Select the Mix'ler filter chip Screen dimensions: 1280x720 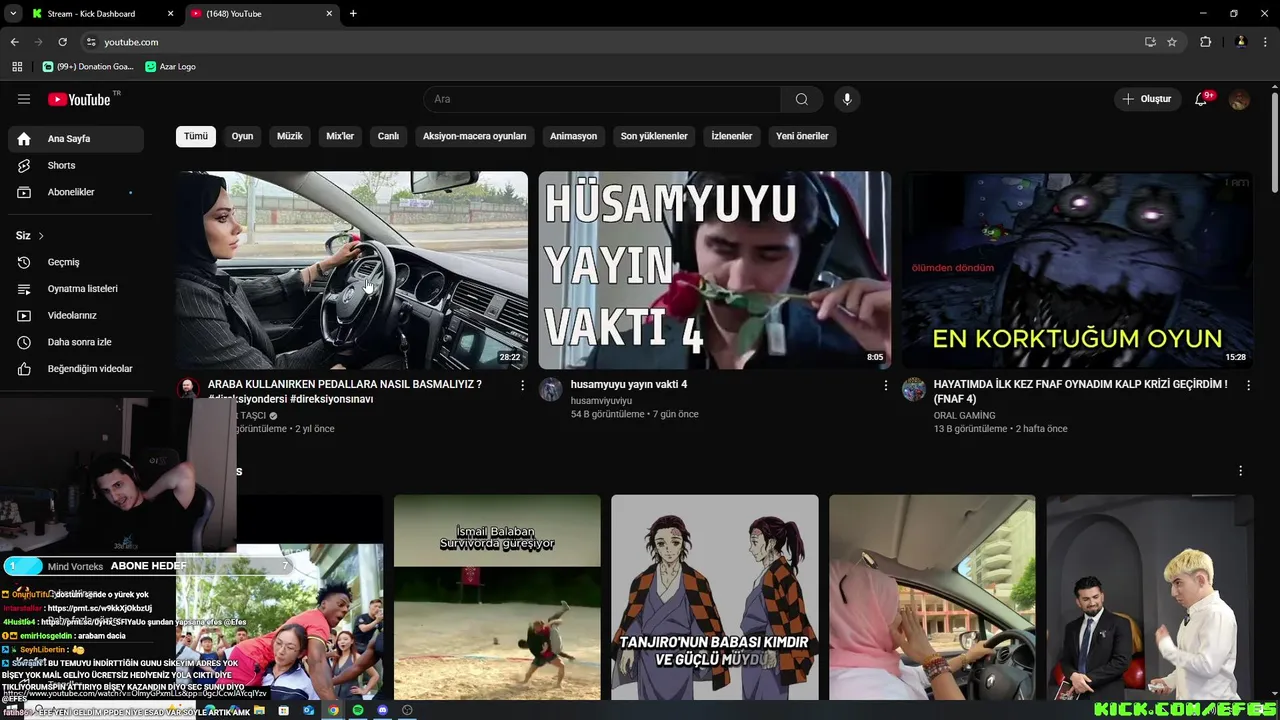340,136
